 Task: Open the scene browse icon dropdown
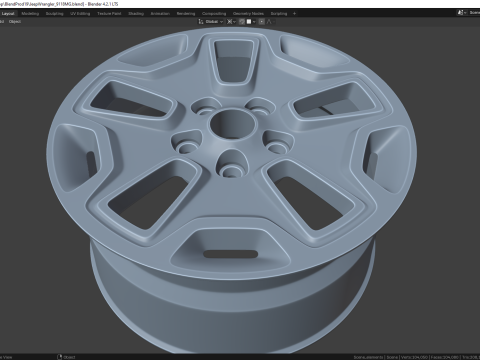pyautogui.click(x=462, y=13)
